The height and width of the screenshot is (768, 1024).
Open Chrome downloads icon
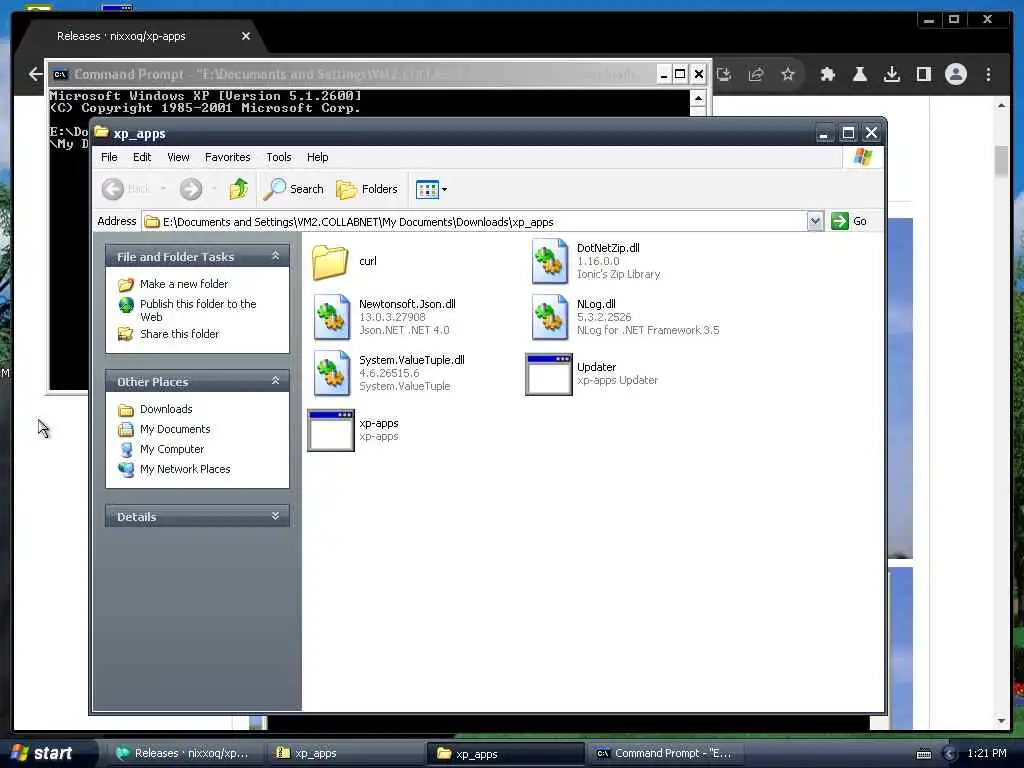[x=891, y=74]
